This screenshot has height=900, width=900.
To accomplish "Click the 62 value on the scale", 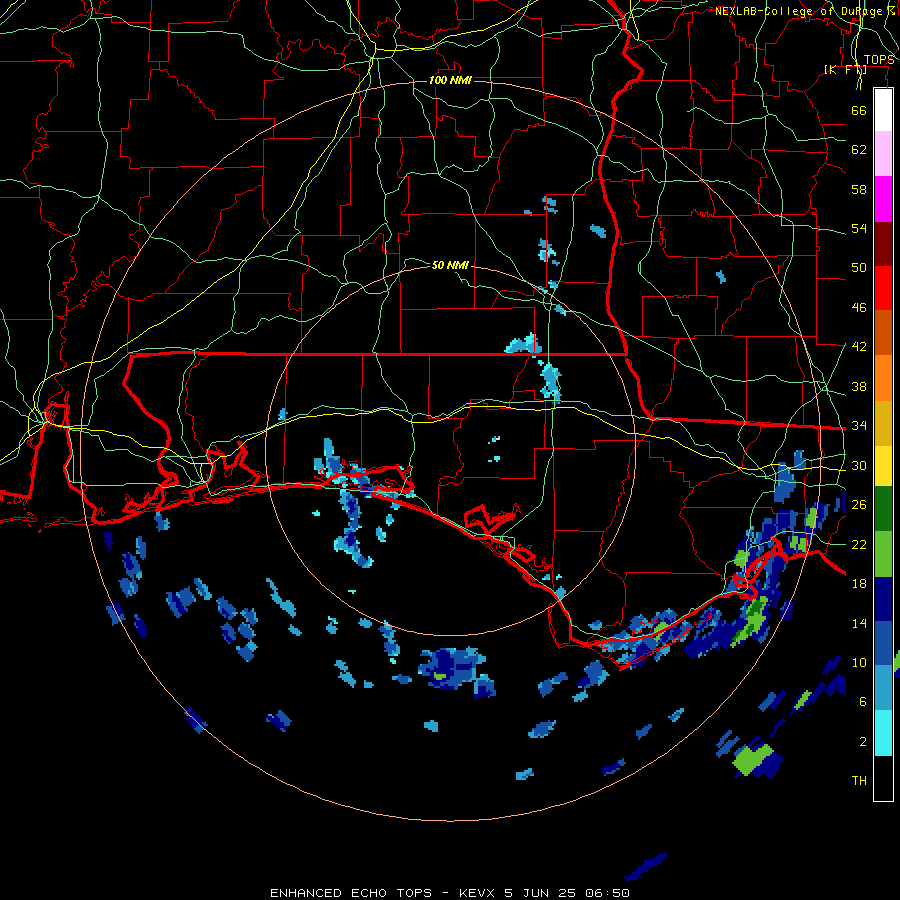I will pos(859,150).
